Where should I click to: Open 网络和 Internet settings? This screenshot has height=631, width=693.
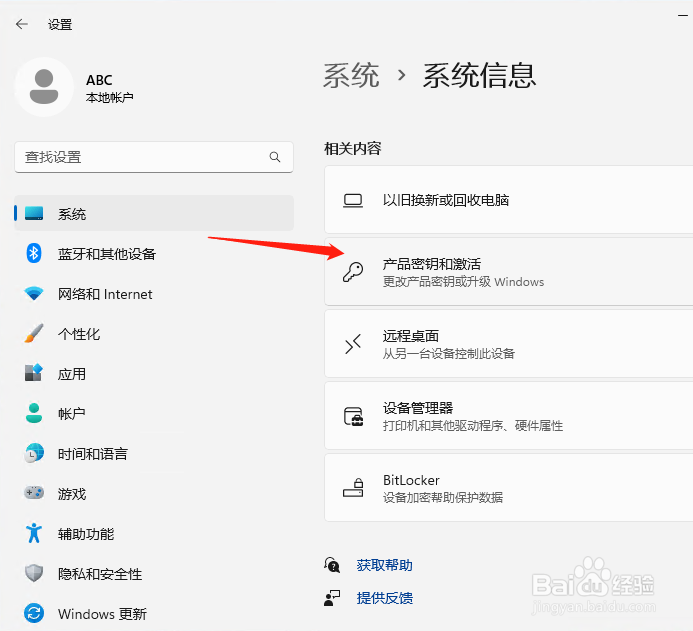pyautogui.click(x=154, y=294)
